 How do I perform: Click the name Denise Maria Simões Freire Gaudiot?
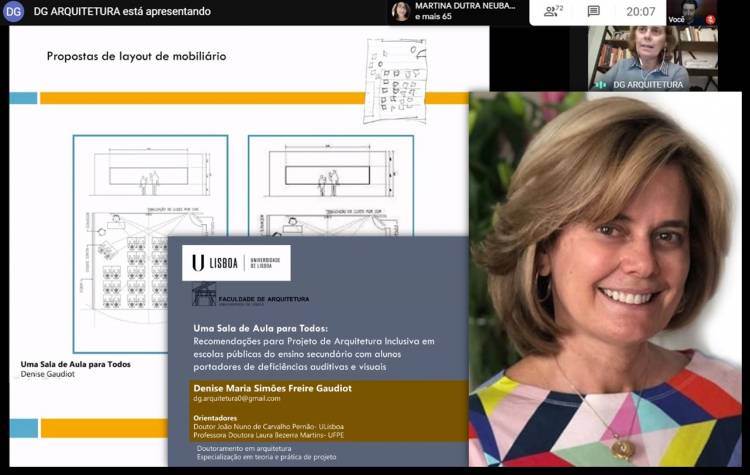pos(272,387)
